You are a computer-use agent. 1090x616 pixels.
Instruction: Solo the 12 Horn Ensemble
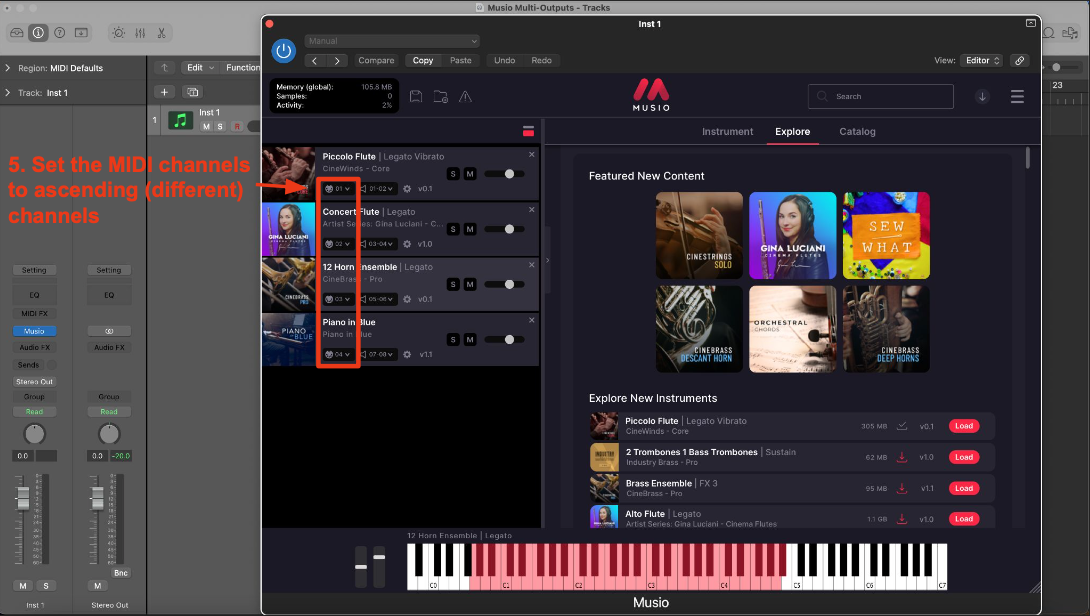(x=453, y=284)
